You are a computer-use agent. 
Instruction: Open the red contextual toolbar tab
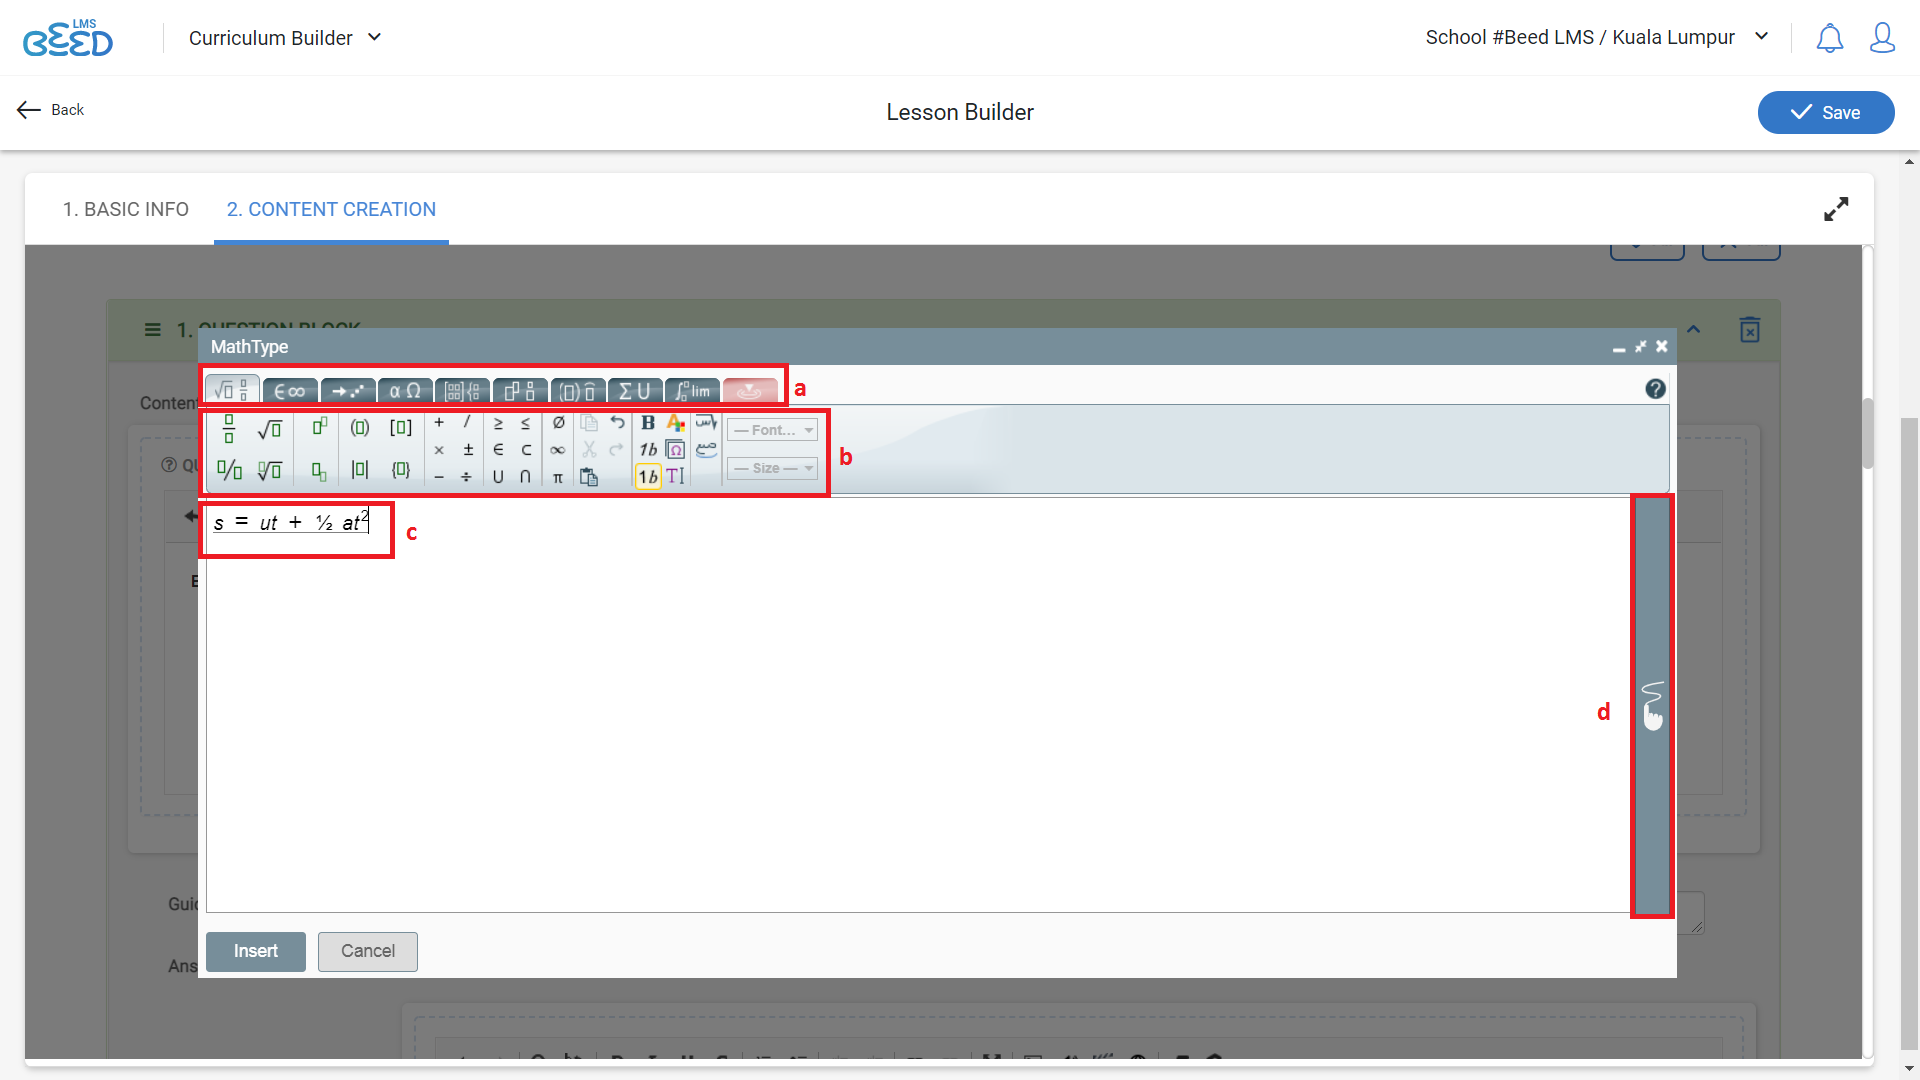[750, 391]
